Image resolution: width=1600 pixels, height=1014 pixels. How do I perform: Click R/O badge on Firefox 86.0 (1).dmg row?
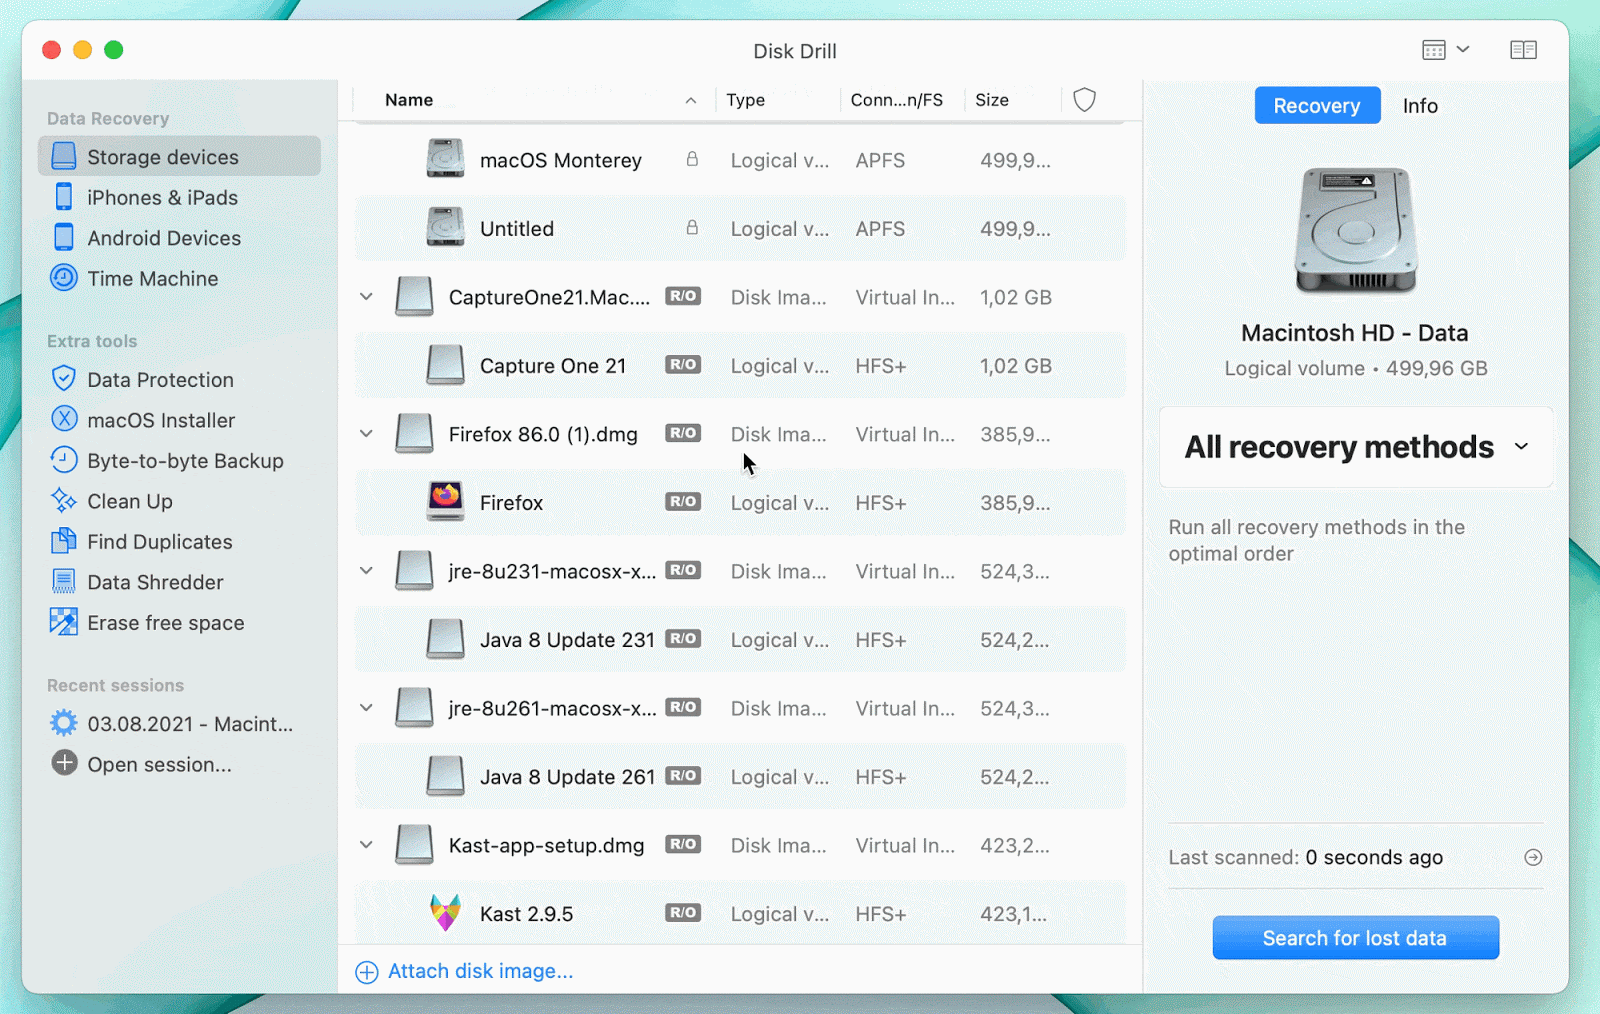pyautogui.click(x=683, y=433)
